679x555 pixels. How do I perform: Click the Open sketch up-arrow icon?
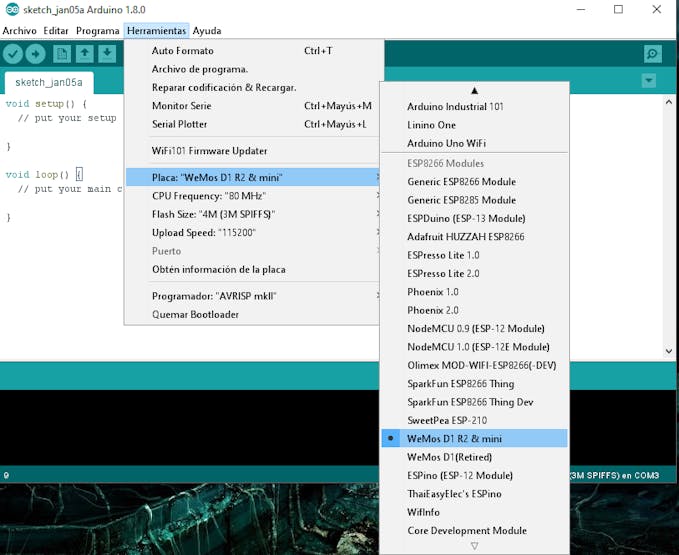point(85,54)
